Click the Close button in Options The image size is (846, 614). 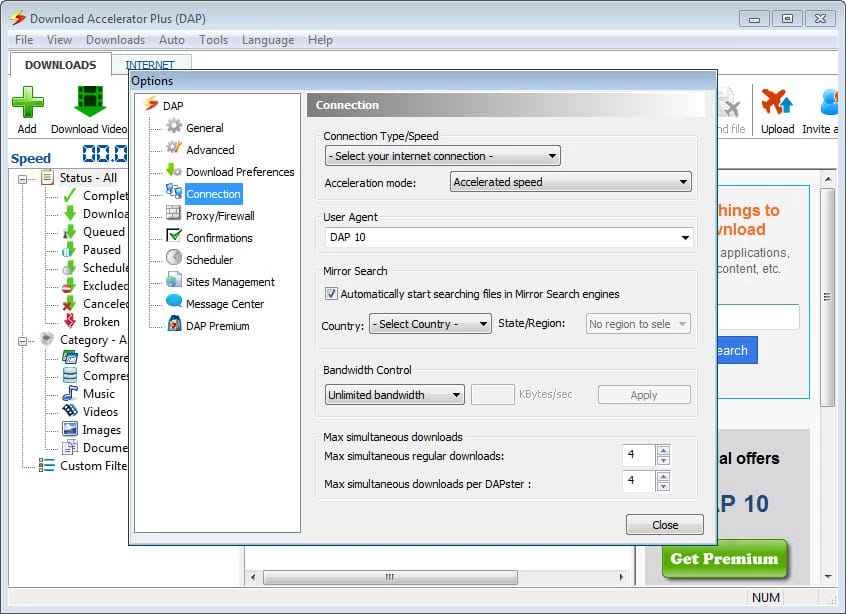664,525
